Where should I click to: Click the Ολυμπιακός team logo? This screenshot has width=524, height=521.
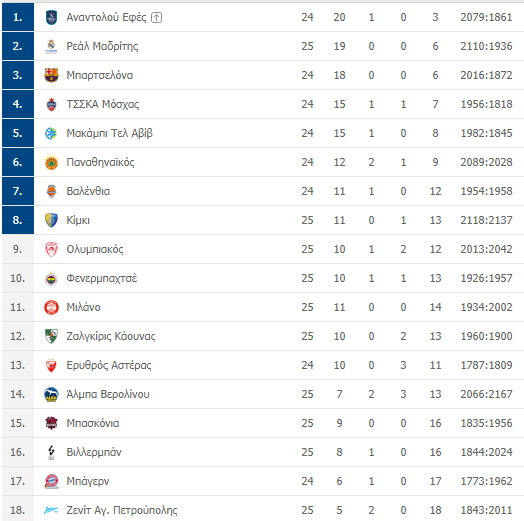(x=51, y=249)
